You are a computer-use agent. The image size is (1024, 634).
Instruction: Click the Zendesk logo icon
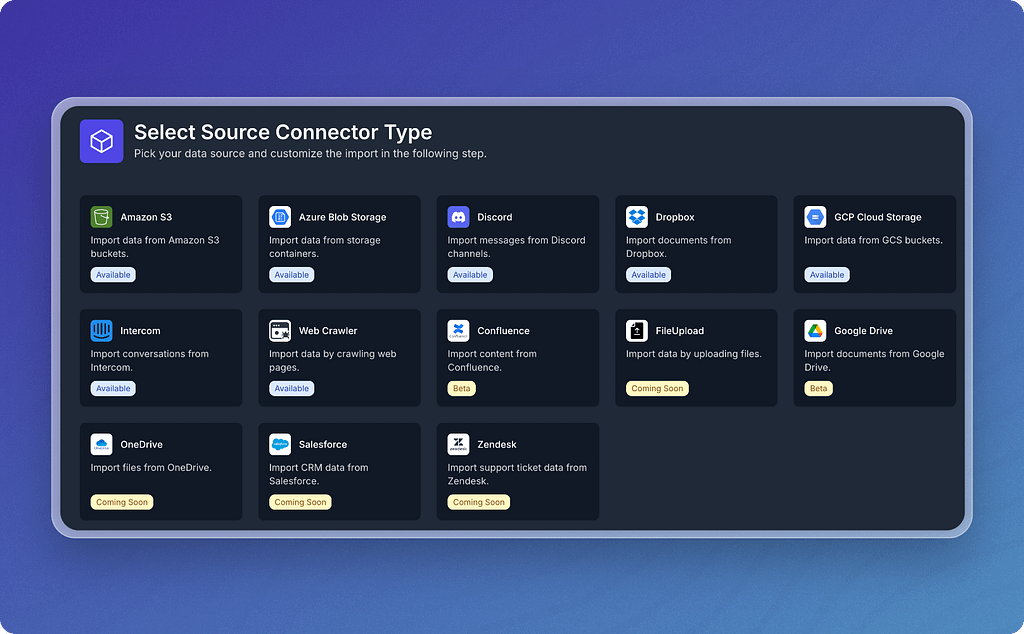pos(458,444)
